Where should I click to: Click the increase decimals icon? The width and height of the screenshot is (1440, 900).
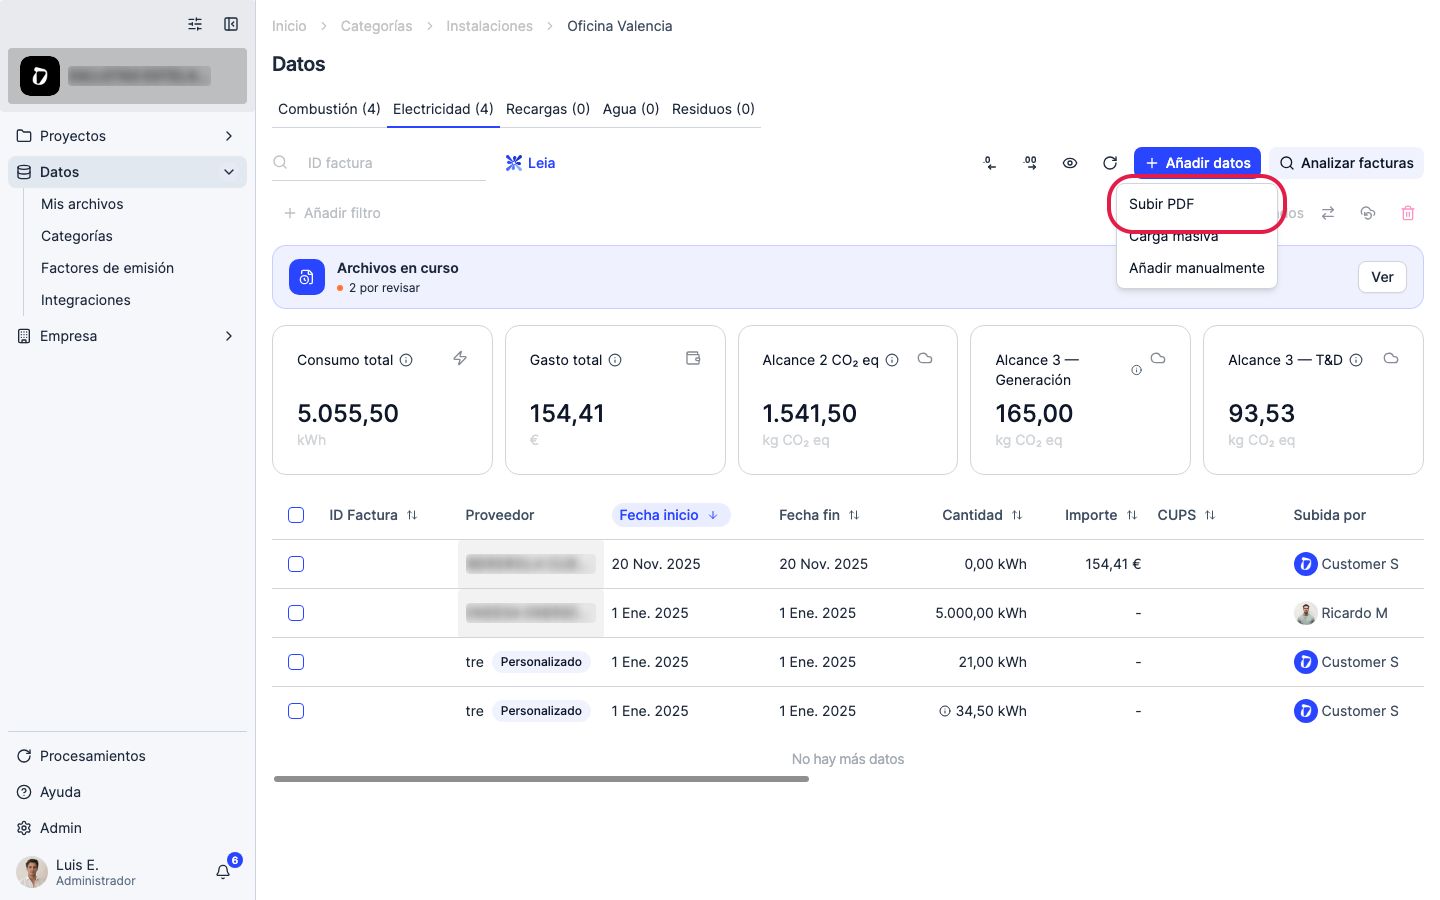1030,163
